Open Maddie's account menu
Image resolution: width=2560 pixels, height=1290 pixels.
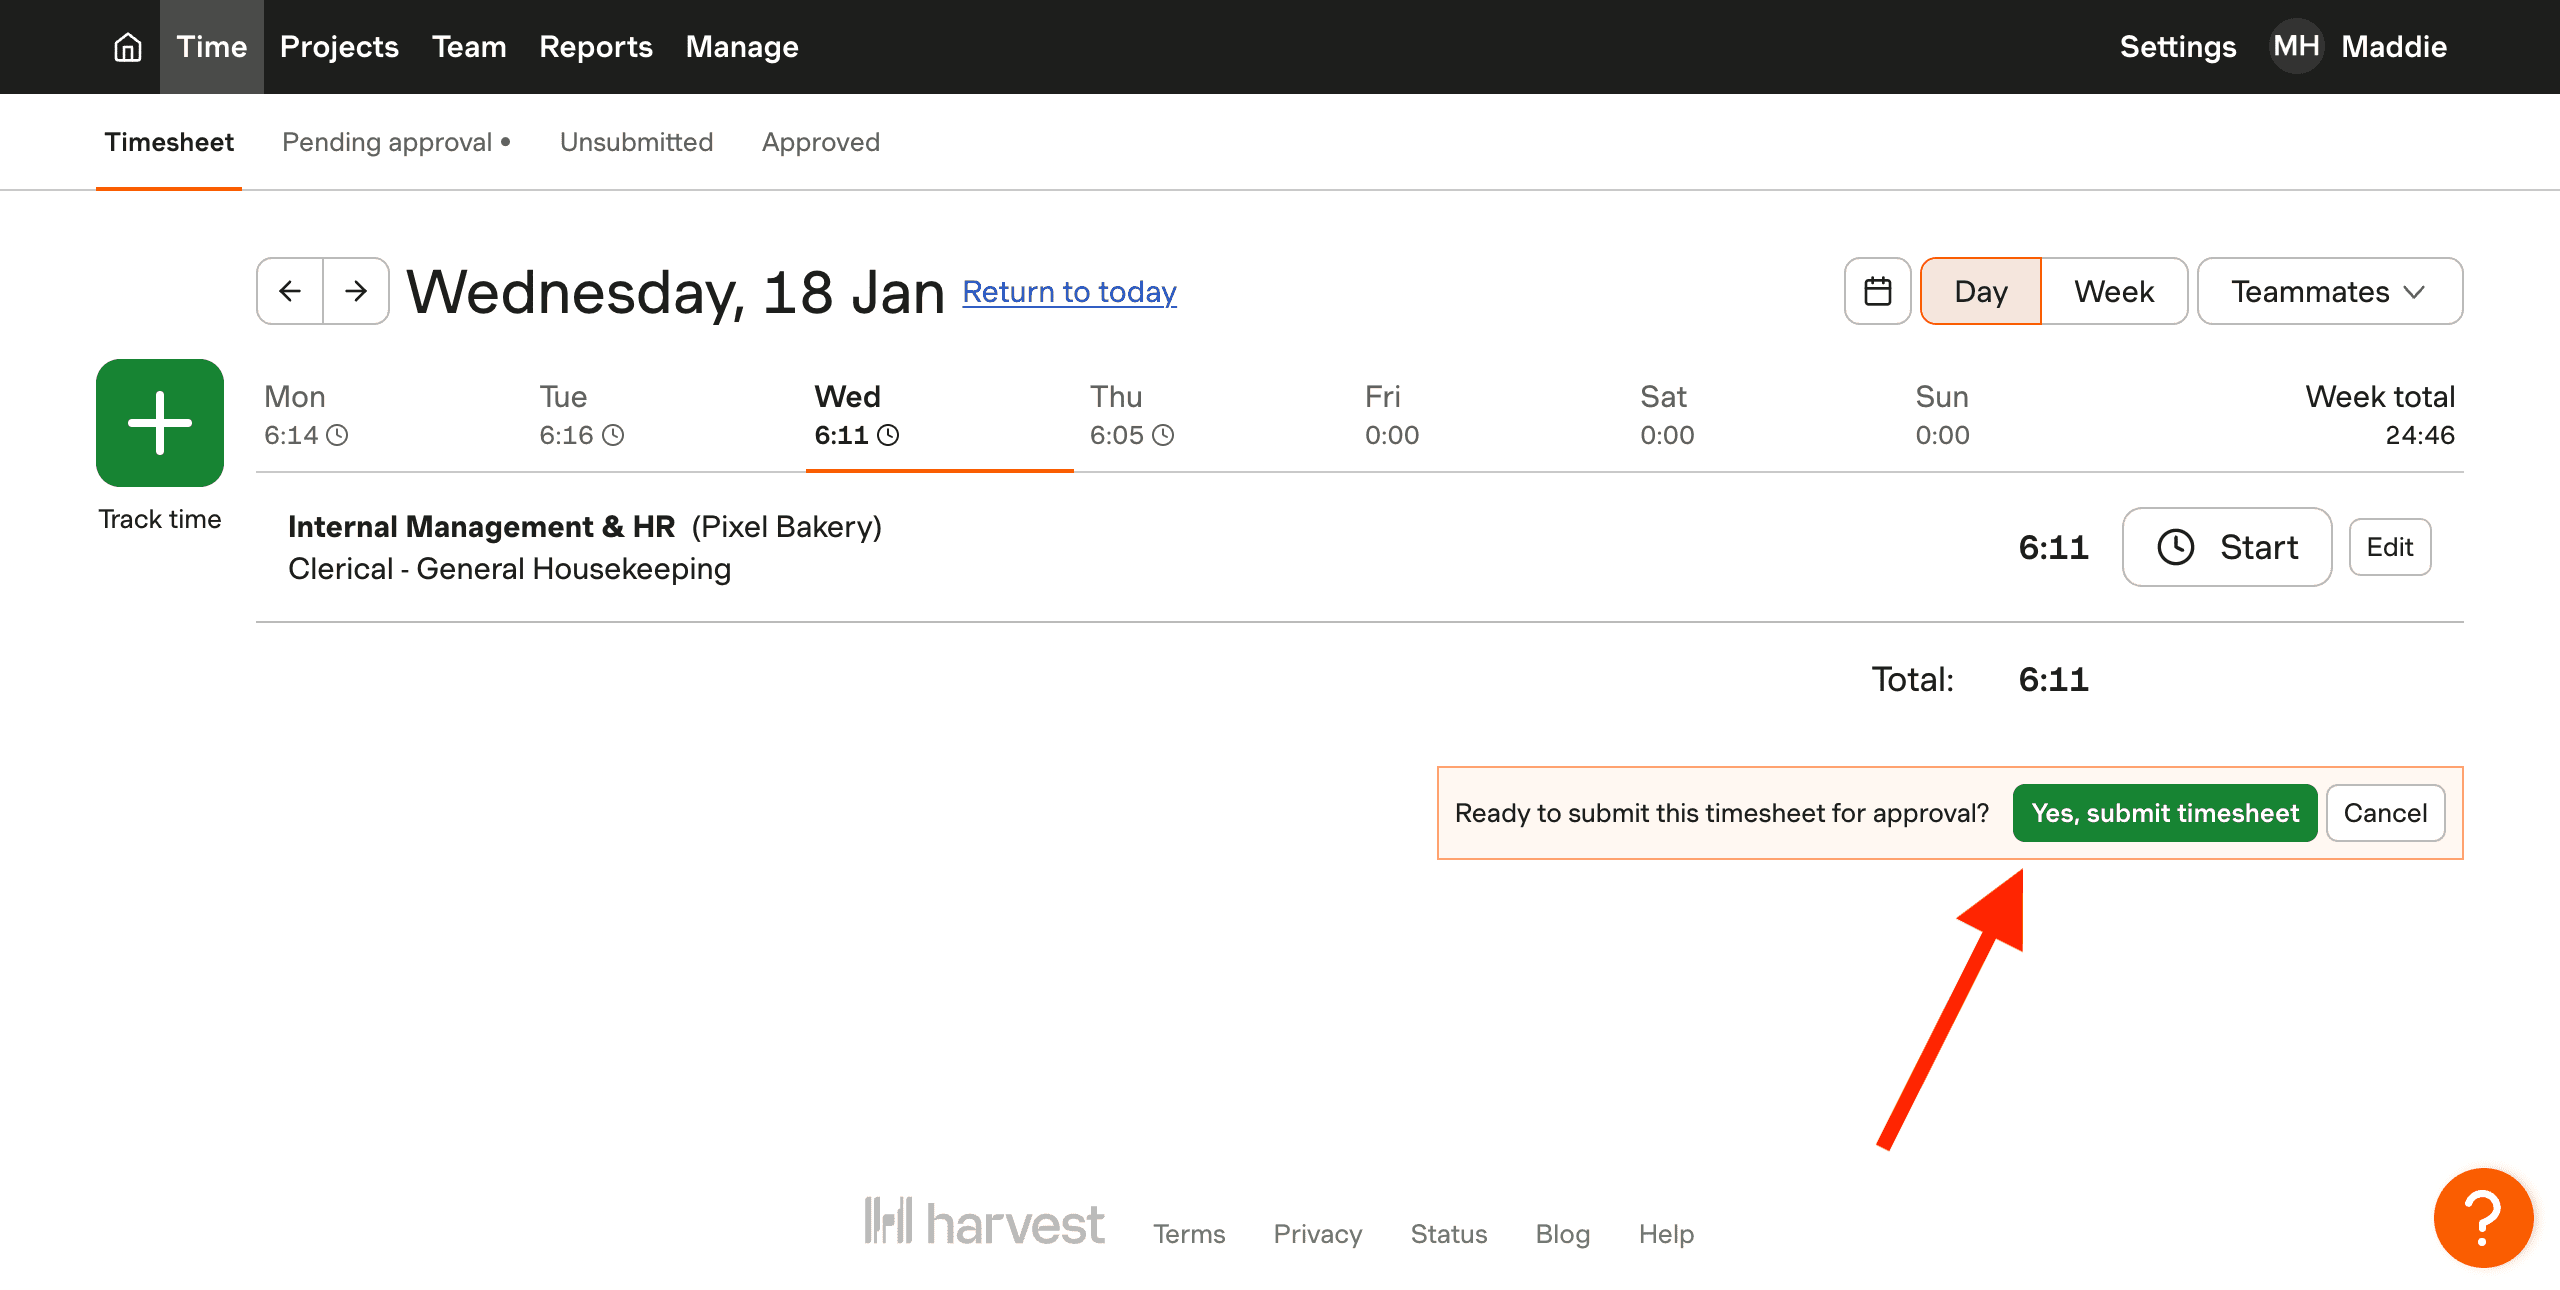click(2394, 47)
